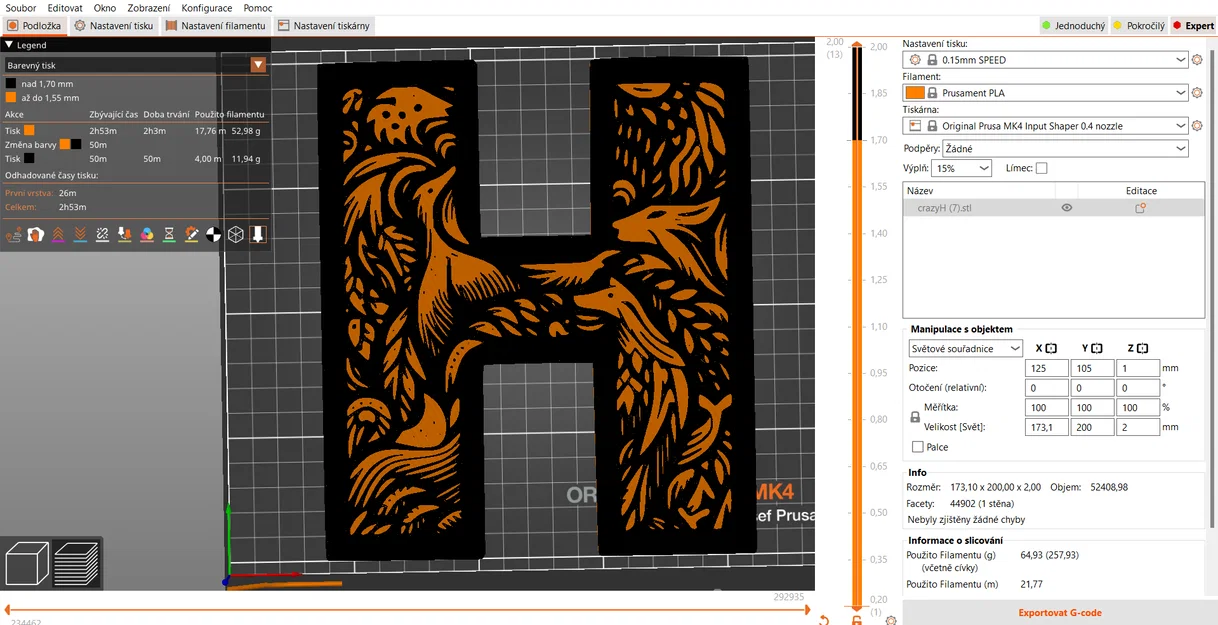Click black 'nad 1,70 mm' legend swatch
Viewport: 1218px width, 625px height.
tap(11, 84)
